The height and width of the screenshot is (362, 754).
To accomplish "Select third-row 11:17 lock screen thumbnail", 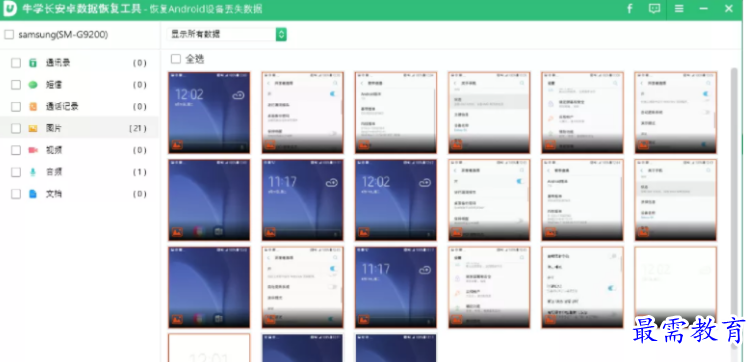I will tap(396, 287).
